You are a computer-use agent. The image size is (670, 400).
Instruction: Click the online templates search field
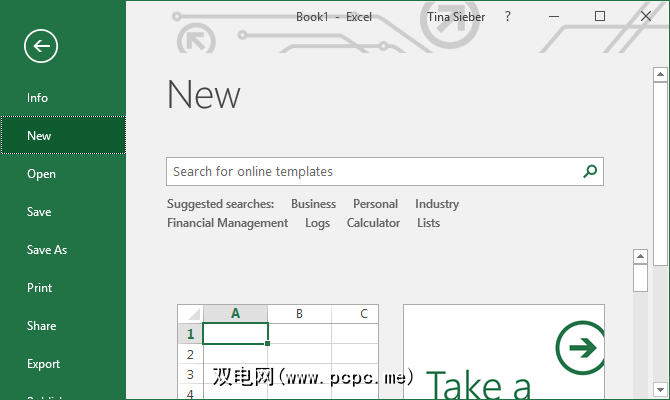pyautogui.click(x=370, y=172)
